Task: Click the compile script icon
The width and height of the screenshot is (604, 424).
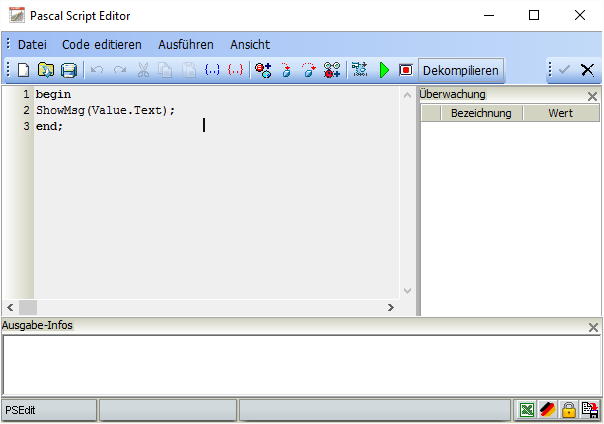Action: [x=360, y=70]
